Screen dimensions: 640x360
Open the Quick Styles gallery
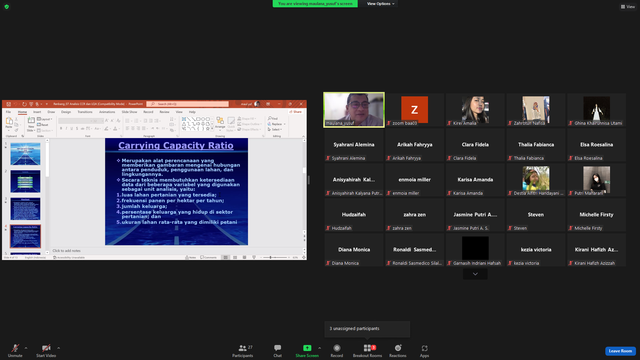231,123
